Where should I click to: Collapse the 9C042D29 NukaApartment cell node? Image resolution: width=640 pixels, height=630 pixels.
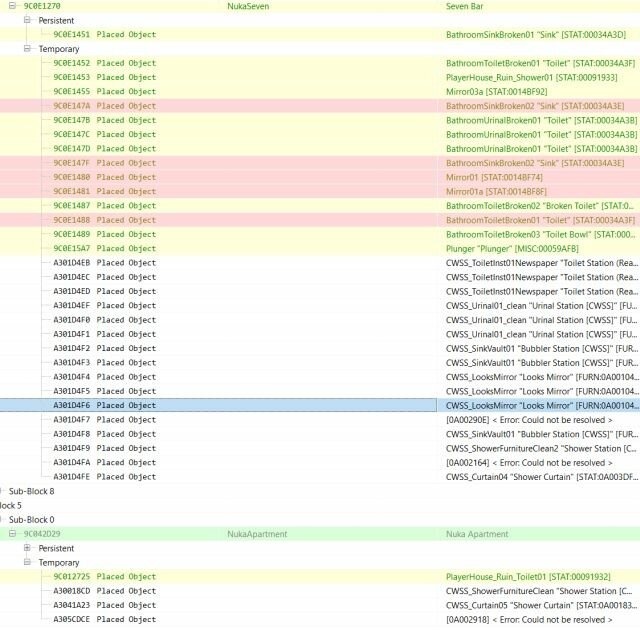12,533
